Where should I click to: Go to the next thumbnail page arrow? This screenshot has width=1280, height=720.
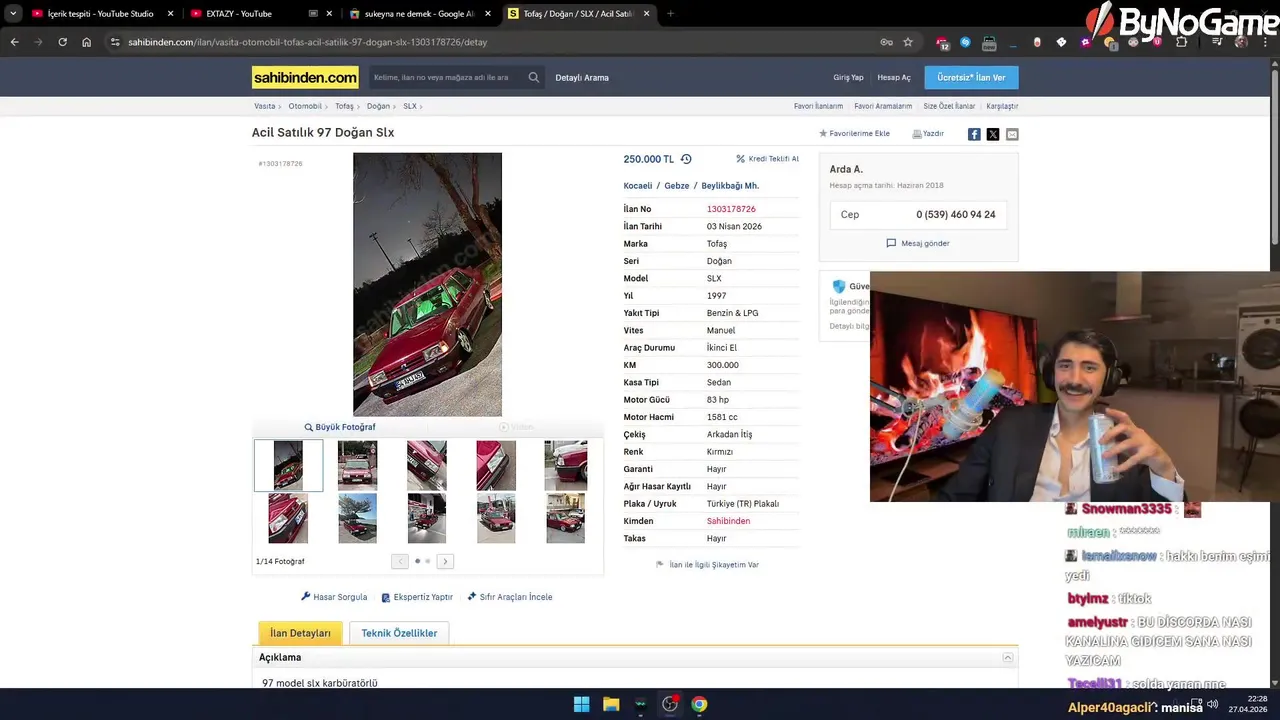(x=445, y=561)
